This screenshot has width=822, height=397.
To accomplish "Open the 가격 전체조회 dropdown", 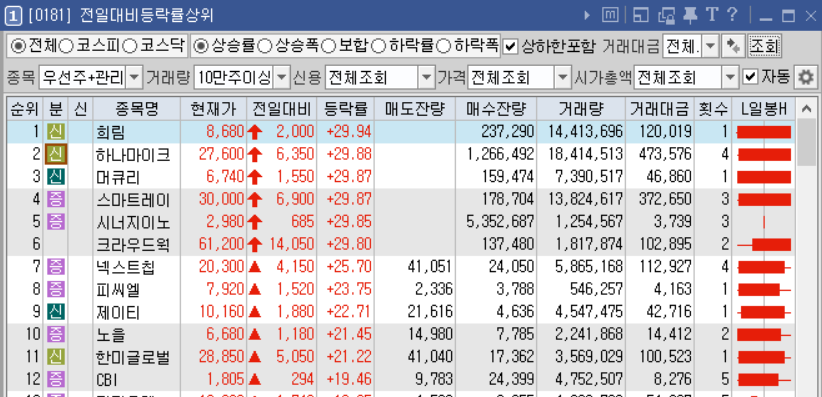I will coord(562,78).
